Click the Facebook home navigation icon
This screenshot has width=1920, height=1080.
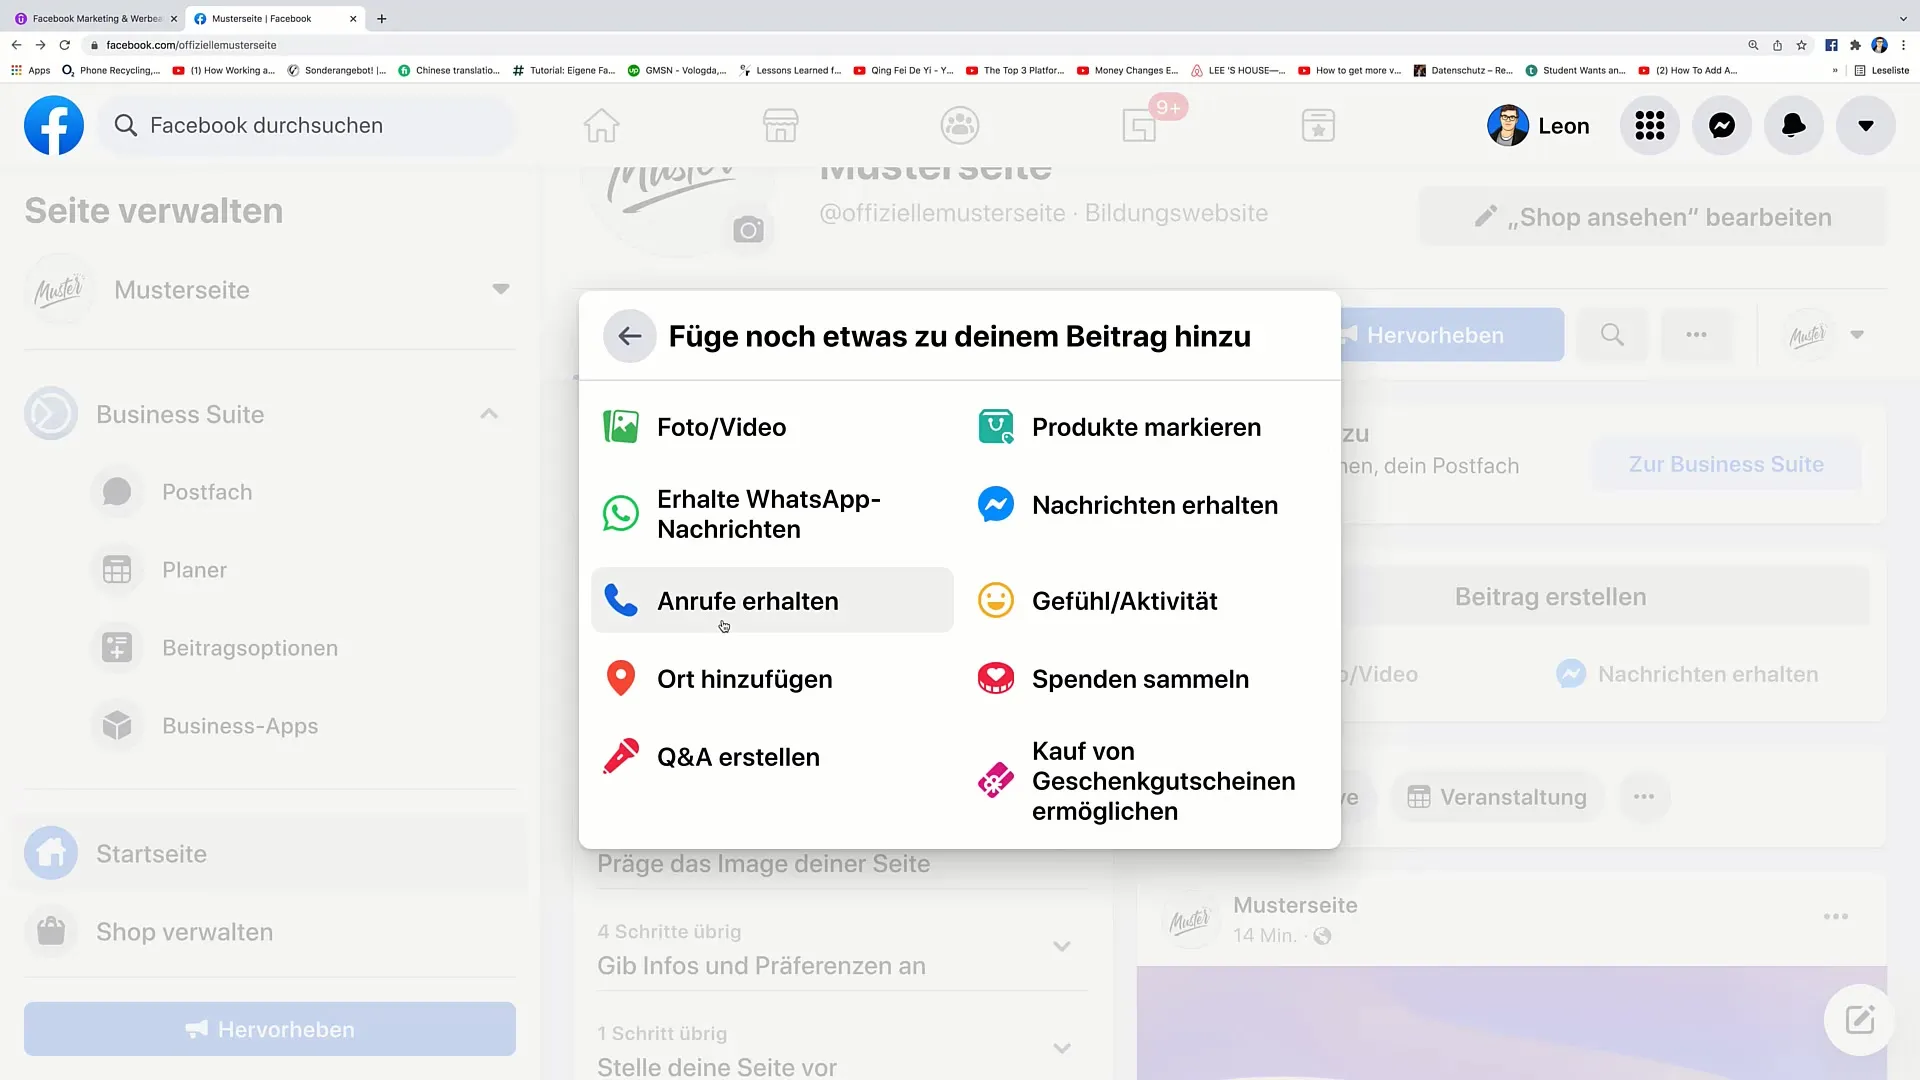click(601, 125)
